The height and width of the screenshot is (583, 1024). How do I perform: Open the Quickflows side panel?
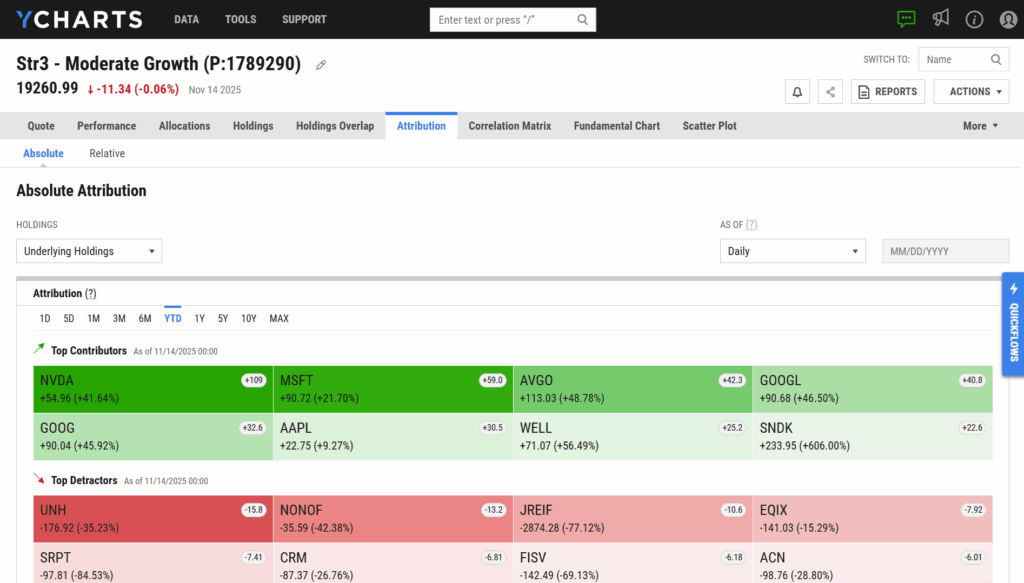1013,323
